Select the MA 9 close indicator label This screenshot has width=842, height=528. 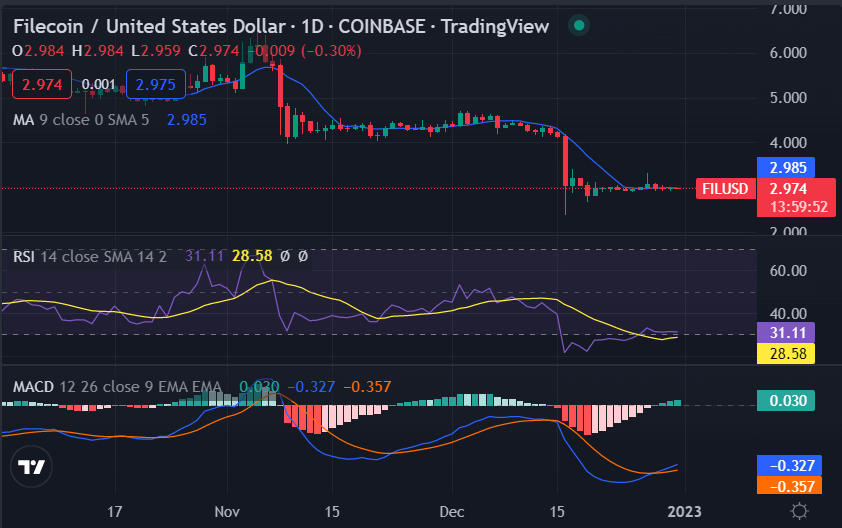(x=81, y=119)
